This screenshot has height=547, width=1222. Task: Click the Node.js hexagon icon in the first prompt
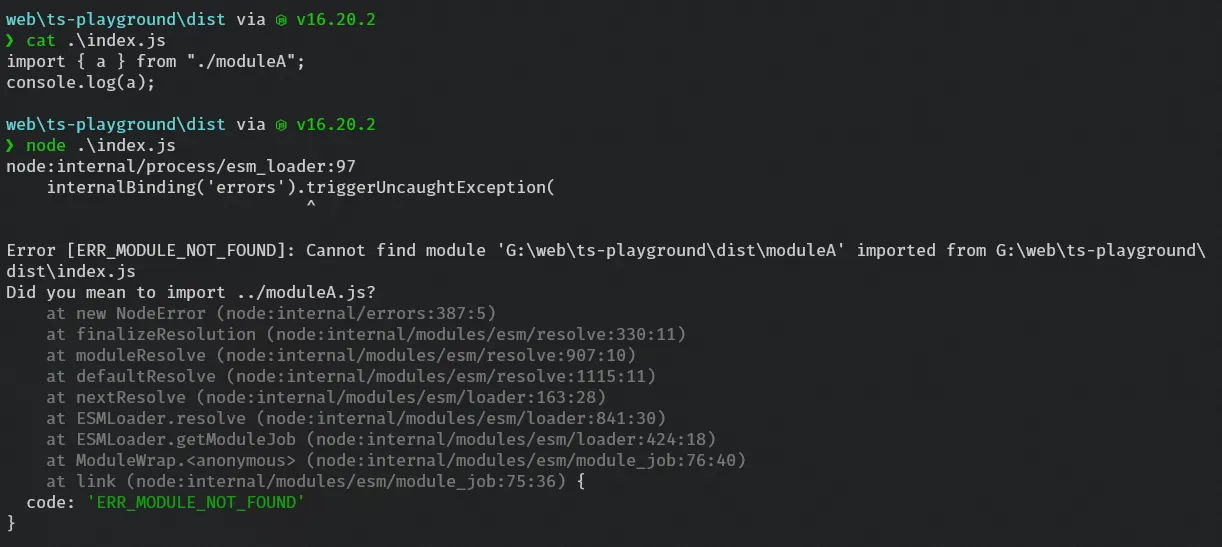click(282, 20)
